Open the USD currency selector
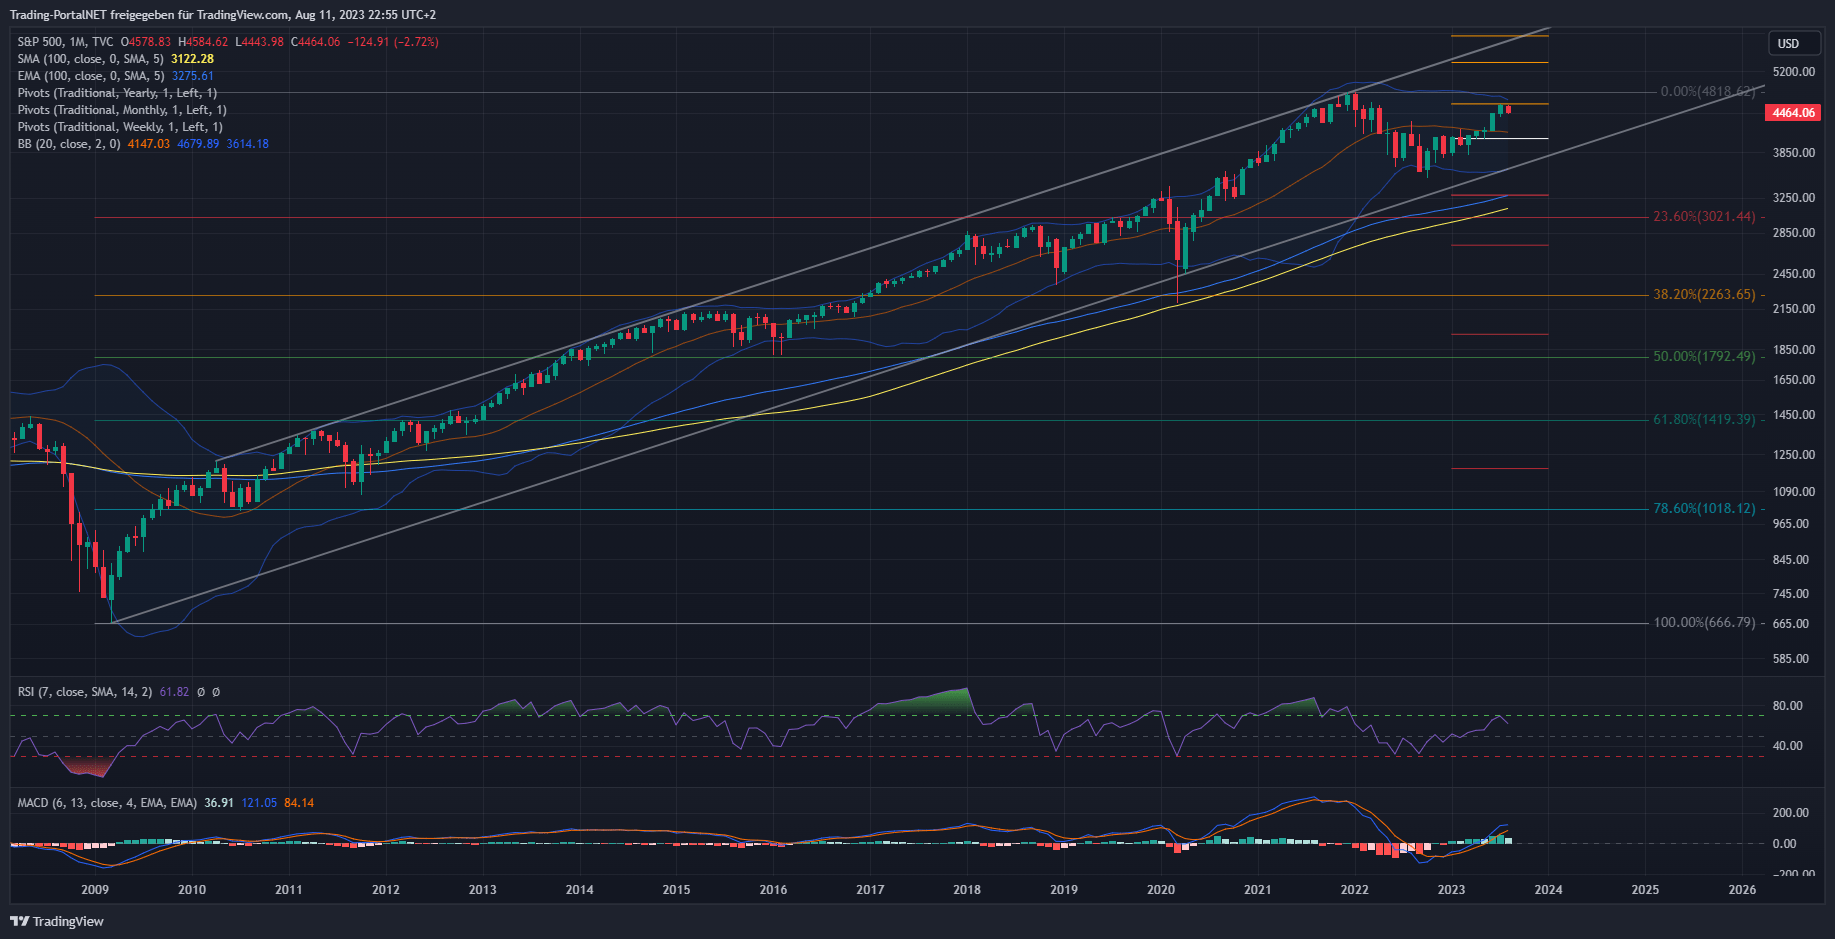This screenshot has width=1835, height=939. point(1788,43)
